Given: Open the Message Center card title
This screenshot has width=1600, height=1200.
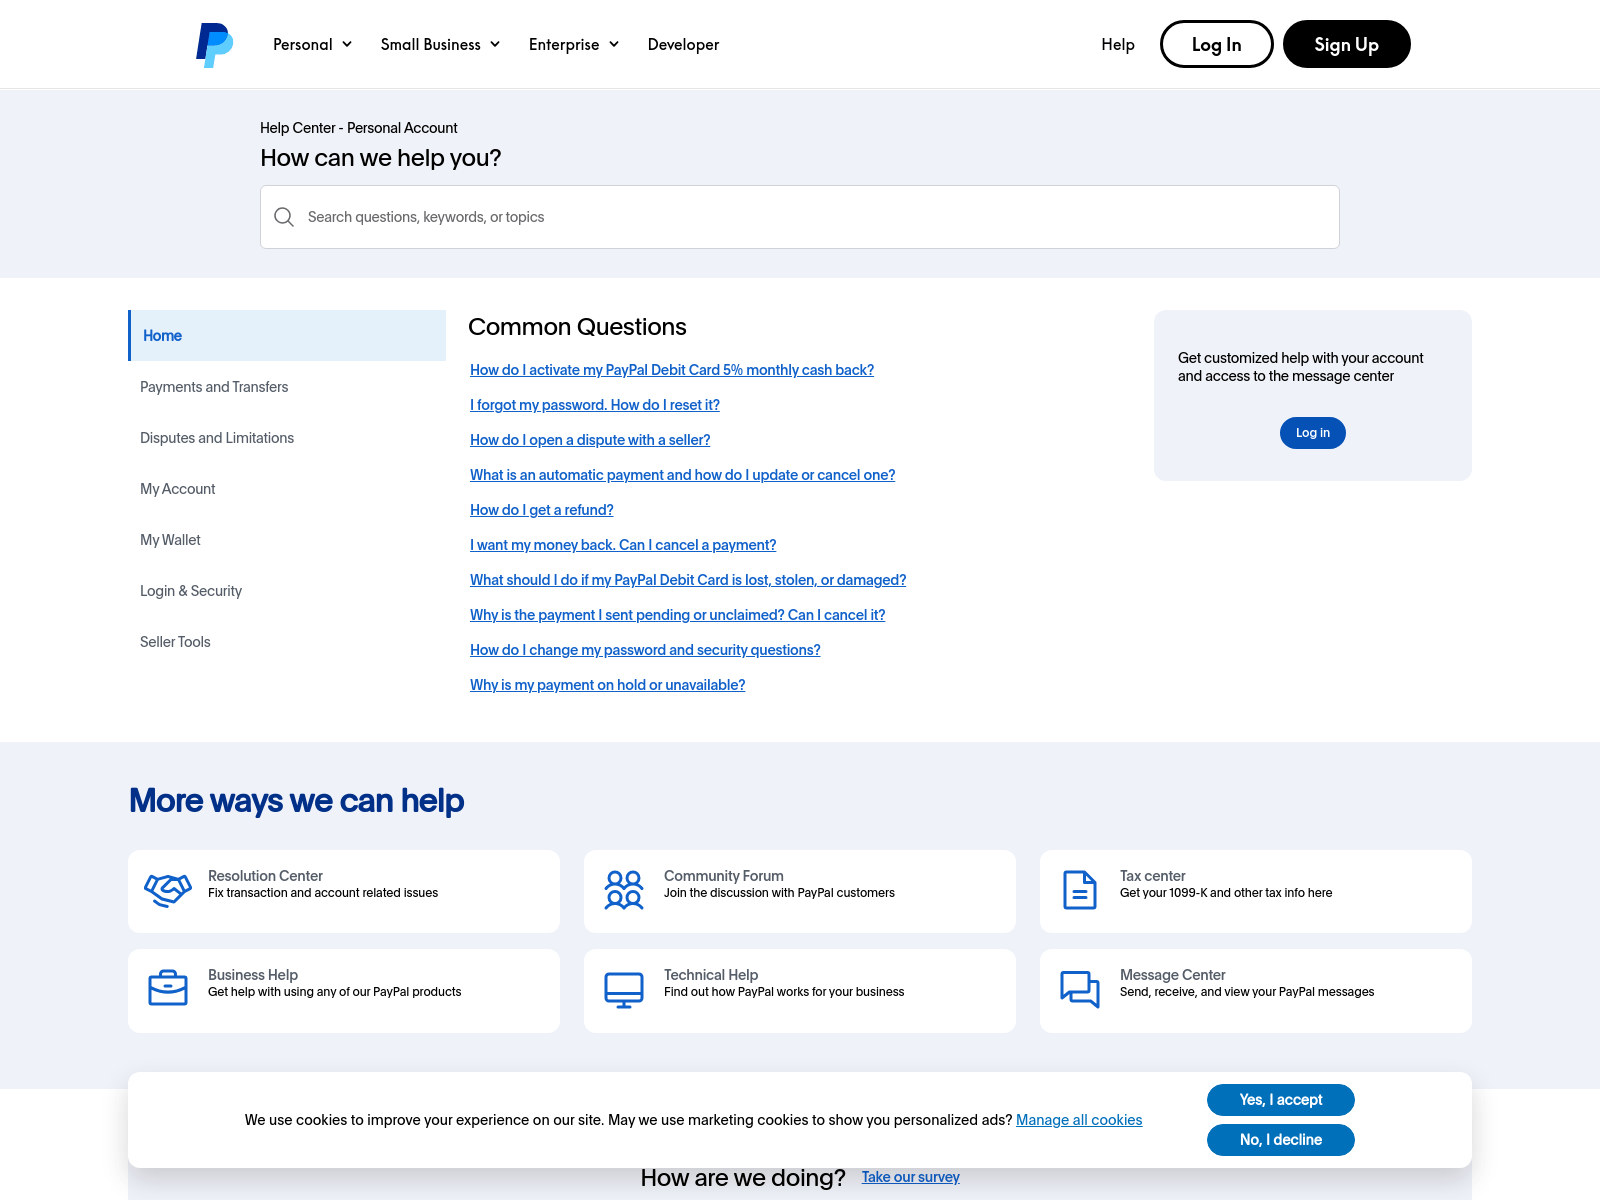Looking at the screenshot, I should (x=1173, y=975).
